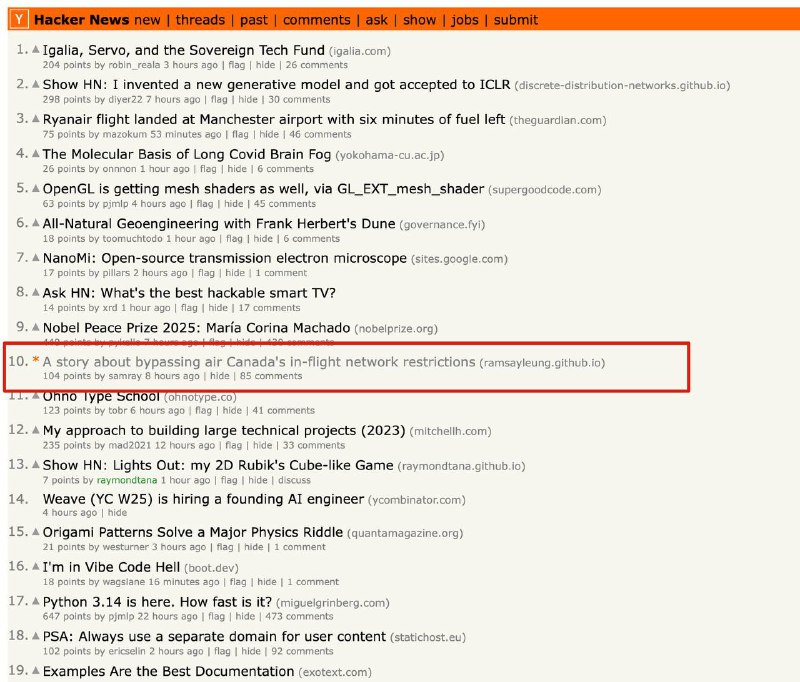Upvote the OpenGL mesh shaders story
The image size is (800, 682).
point(36,188)
